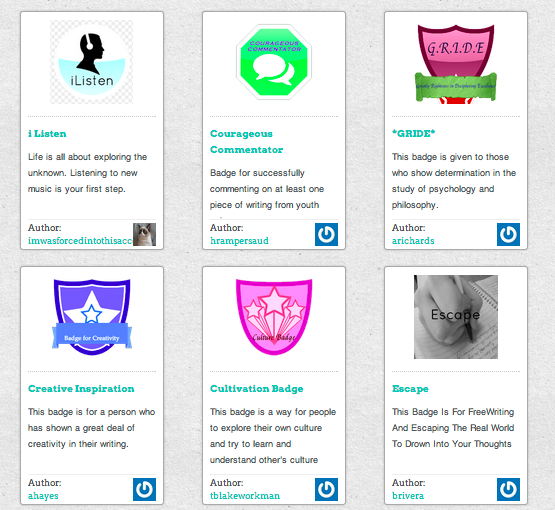Open the pink Culture Badge shield image
The image size is (555, 510).
click(274, 317)
